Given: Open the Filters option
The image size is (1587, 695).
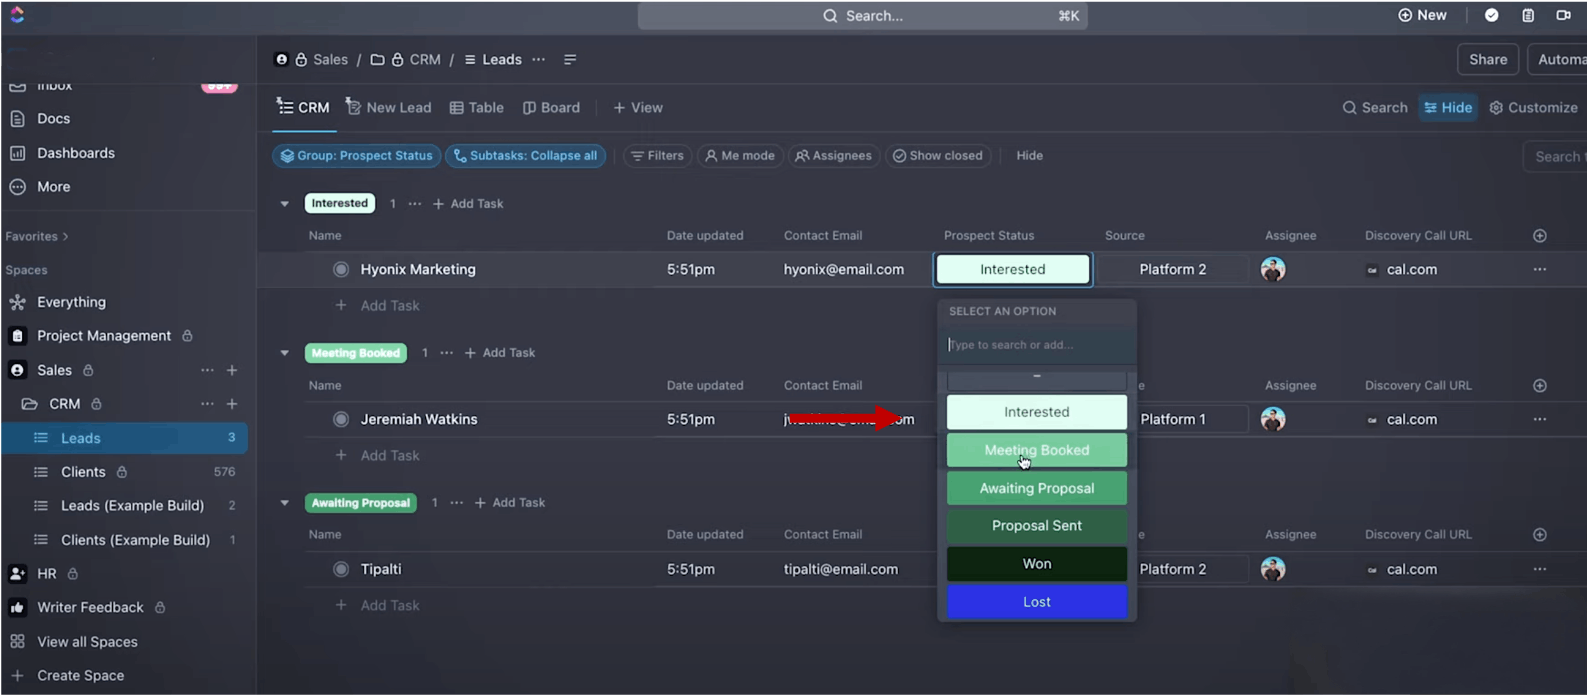Looking at the screenshot, I should coord(657,156).
